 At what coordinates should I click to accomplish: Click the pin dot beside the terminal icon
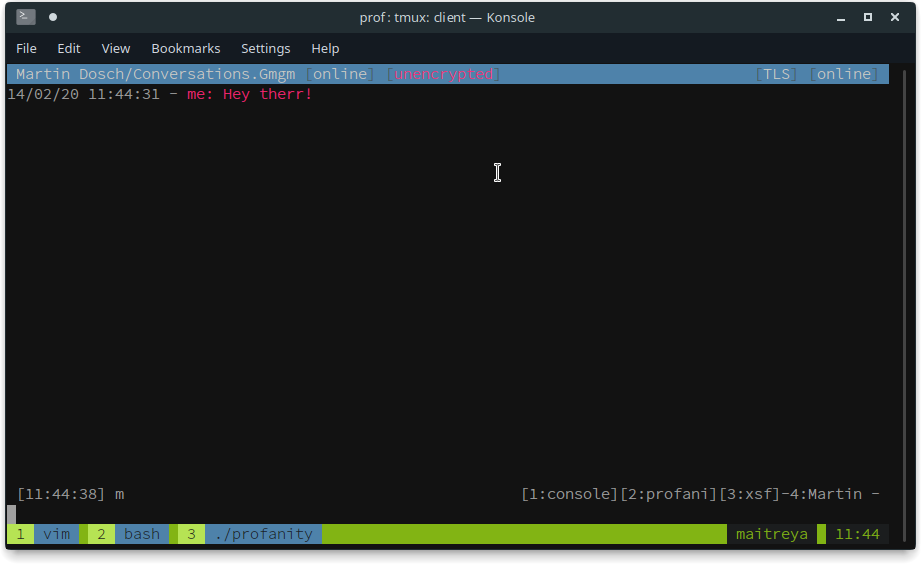tap(53, 17)
